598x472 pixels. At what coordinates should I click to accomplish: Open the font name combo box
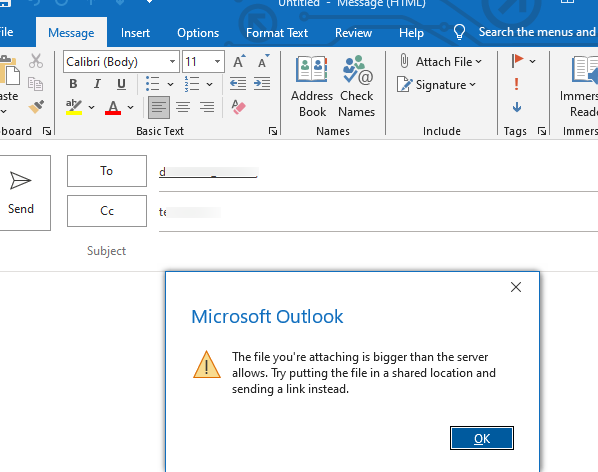pos(121,61)
